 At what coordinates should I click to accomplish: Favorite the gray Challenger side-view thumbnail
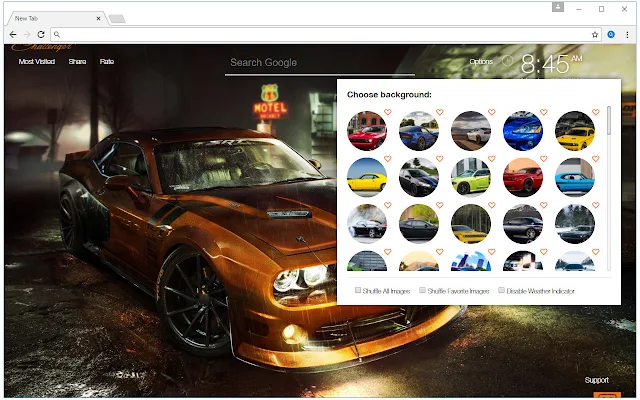(x=544, y=205)
